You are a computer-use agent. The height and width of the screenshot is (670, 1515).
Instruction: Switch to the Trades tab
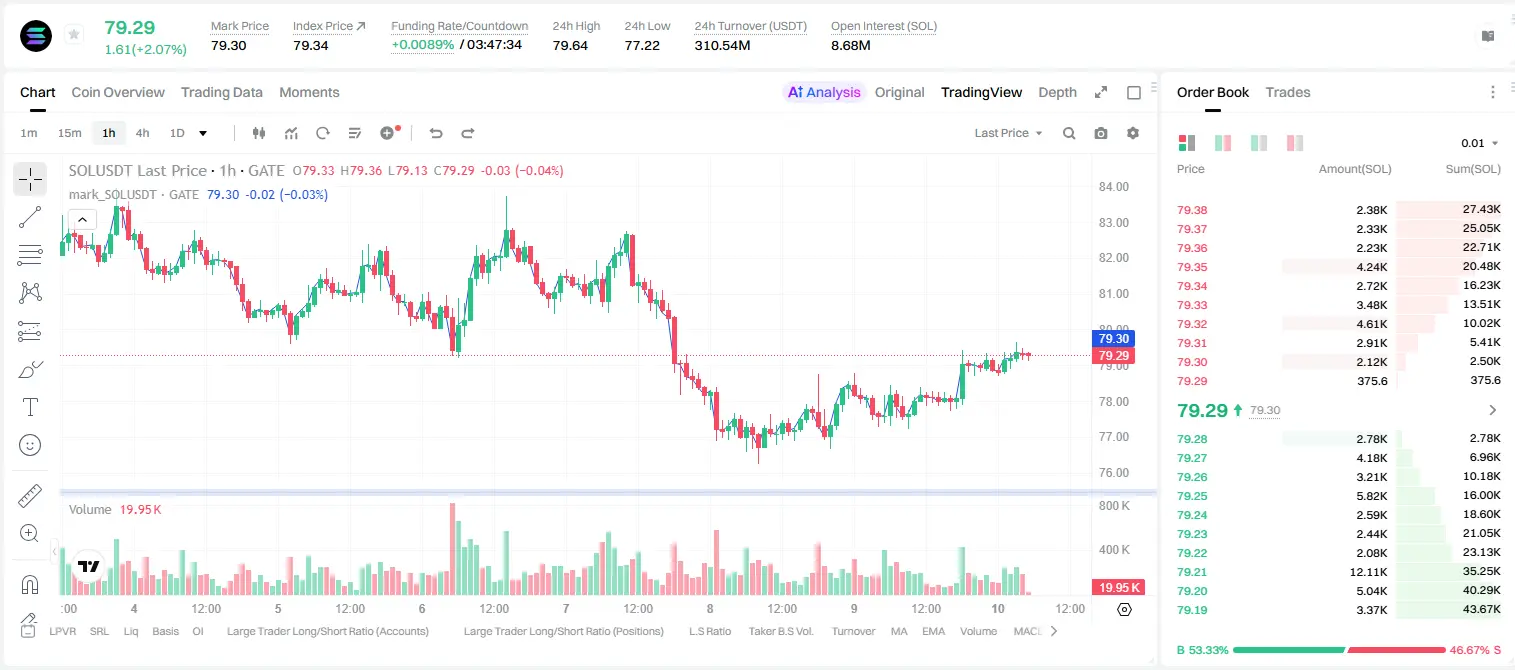coord(1288,92)
